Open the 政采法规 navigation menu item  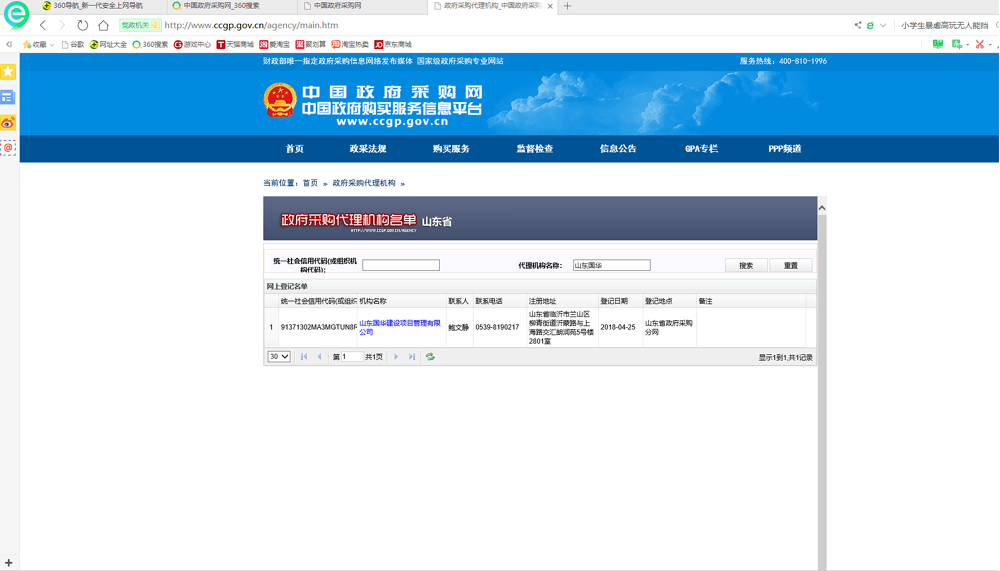[x=368, y=149]
